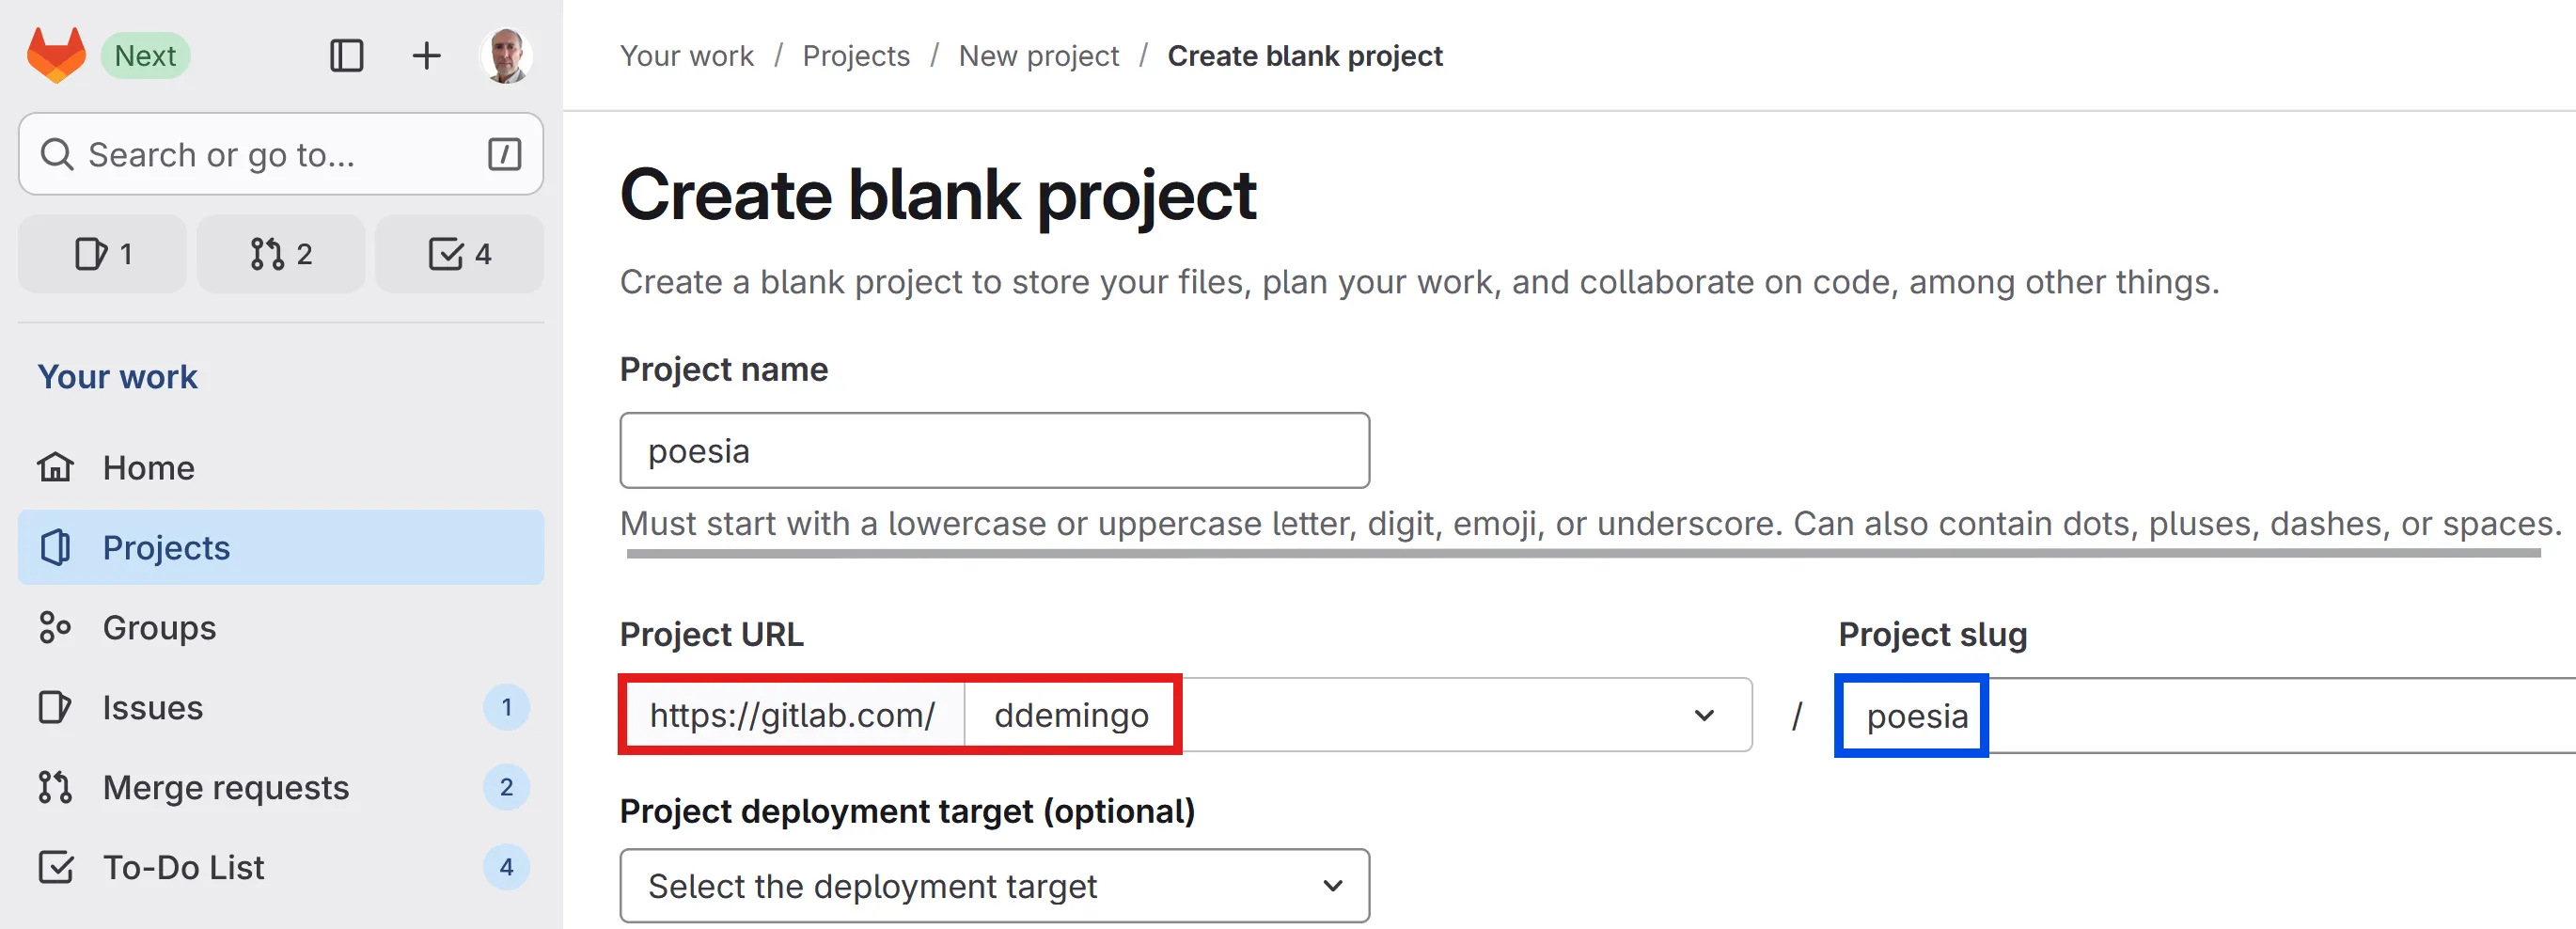2576x929 pixels.
Task: Go back to New project breadcrumb
Action: (x=1038, y=56)
